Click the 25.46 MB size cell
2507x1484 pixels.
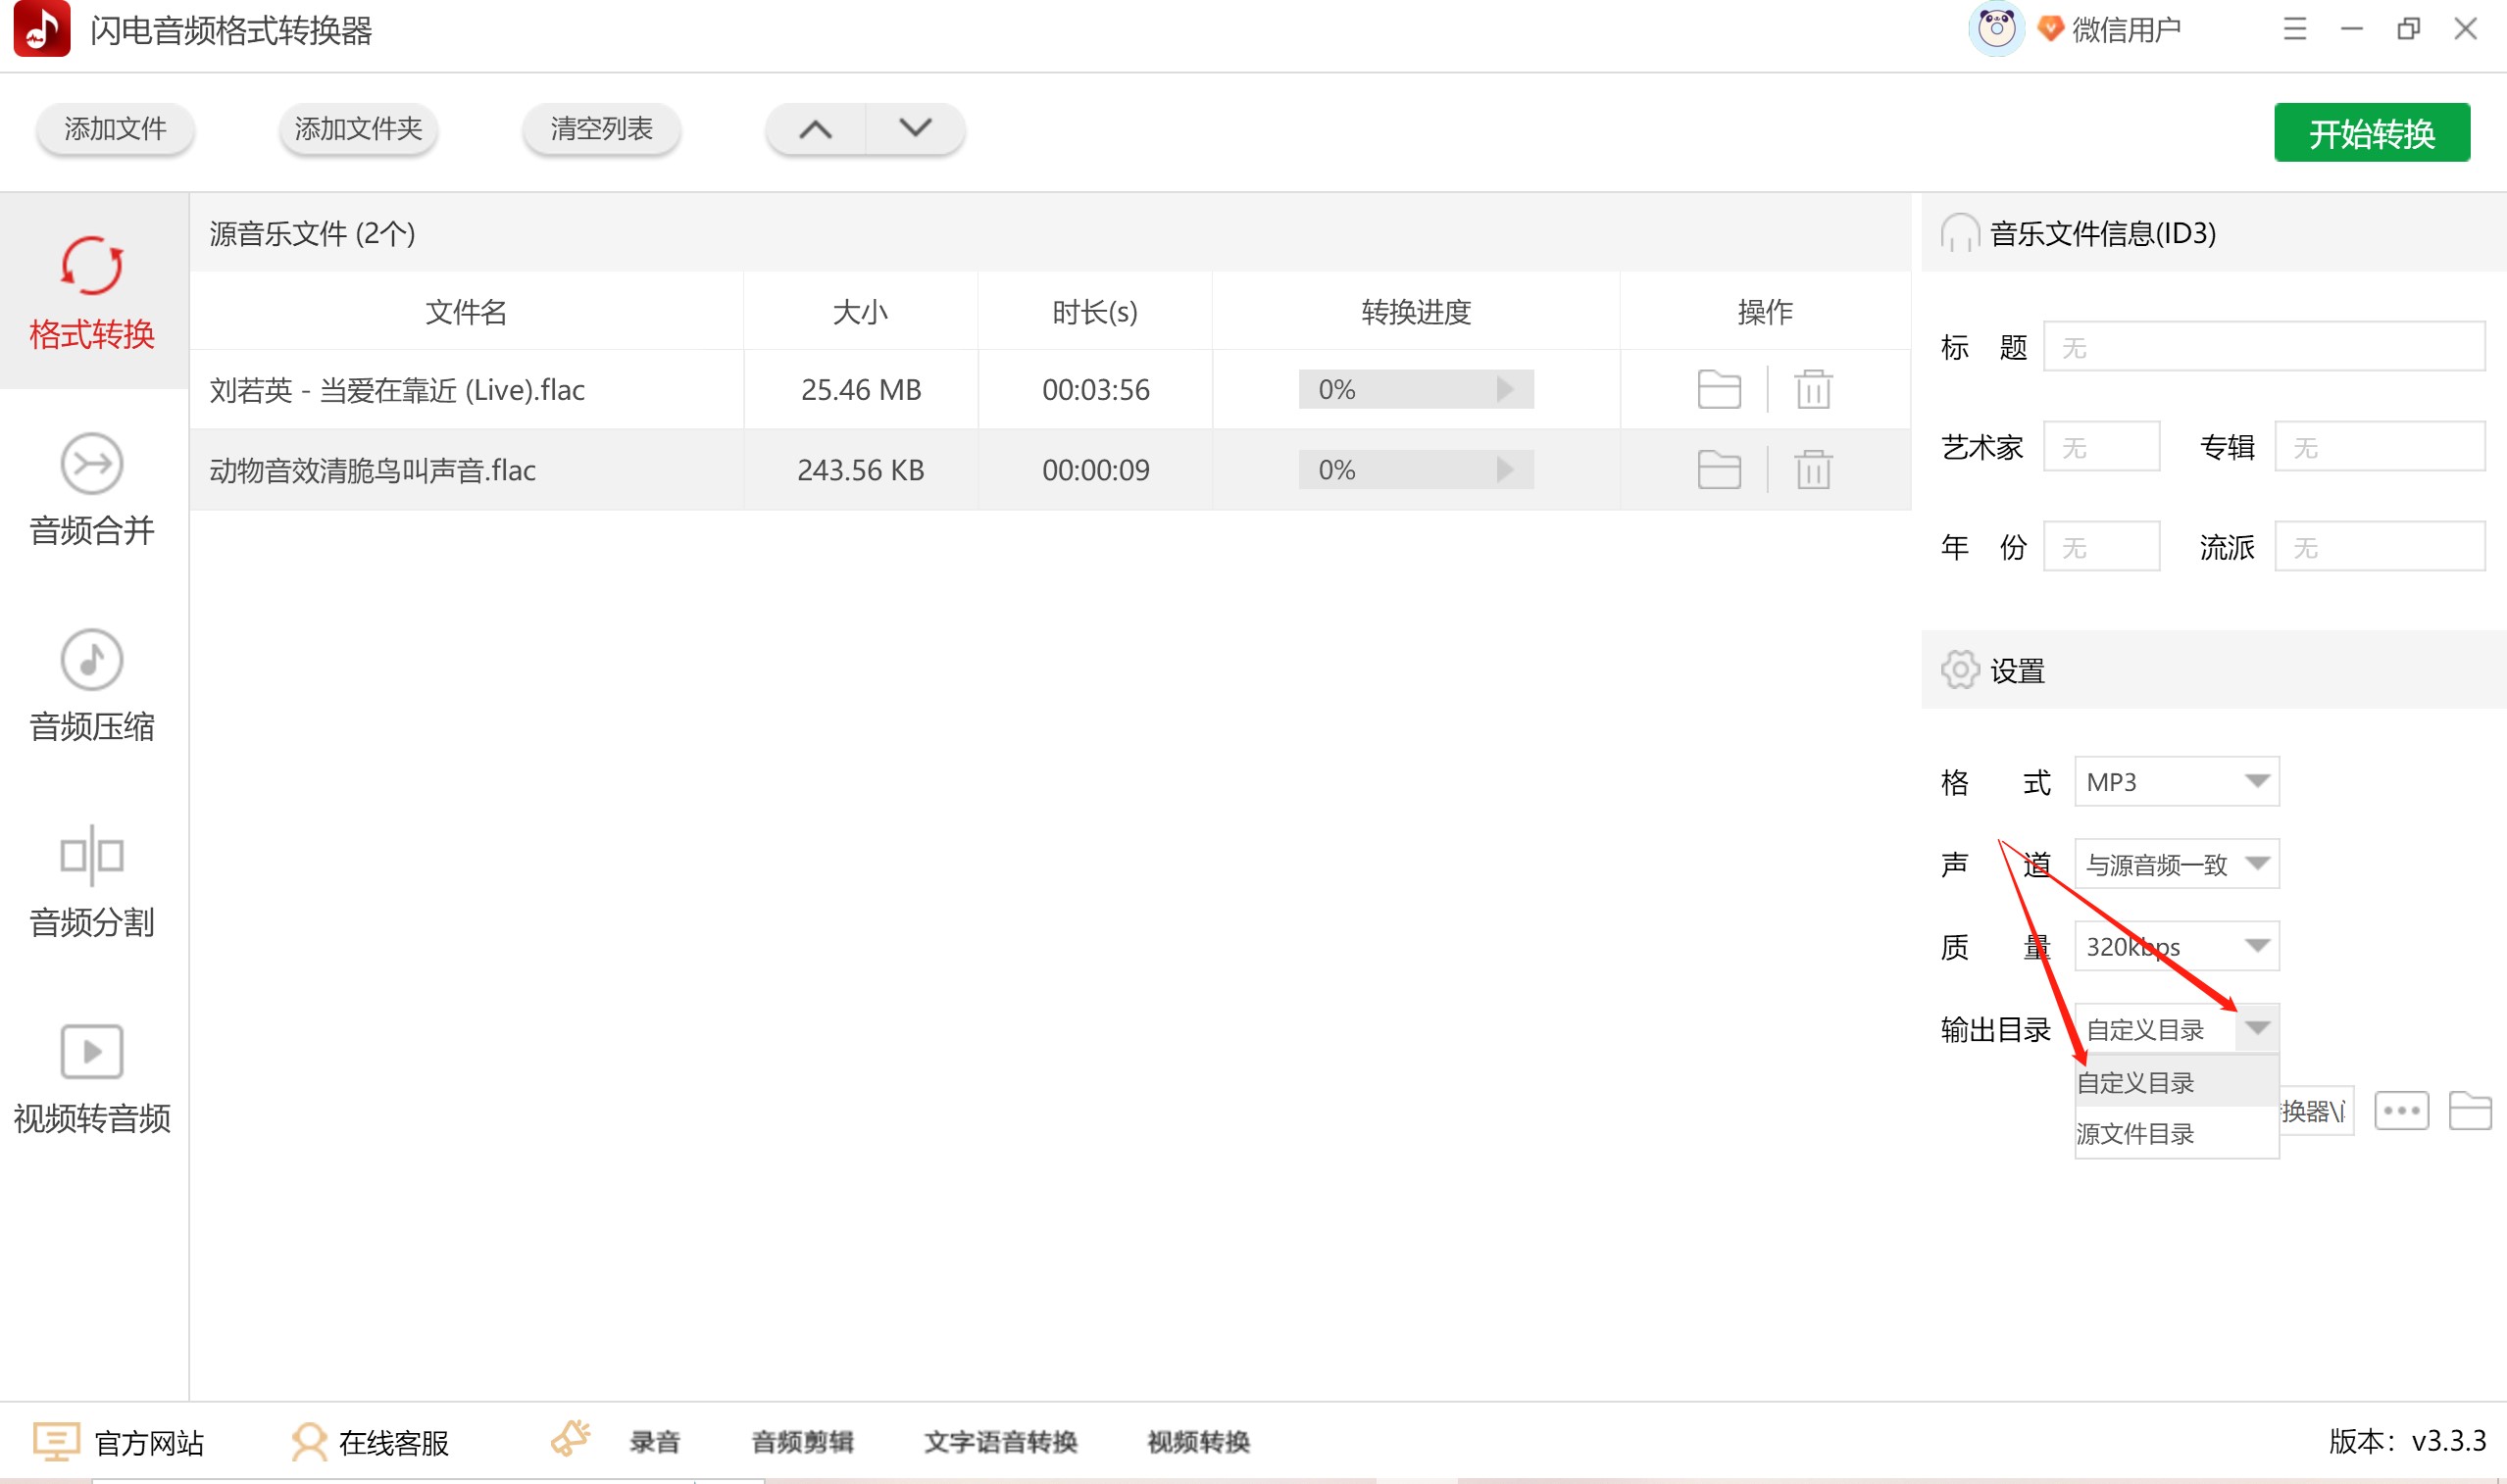pyautogui.click(x=860, y=389)
